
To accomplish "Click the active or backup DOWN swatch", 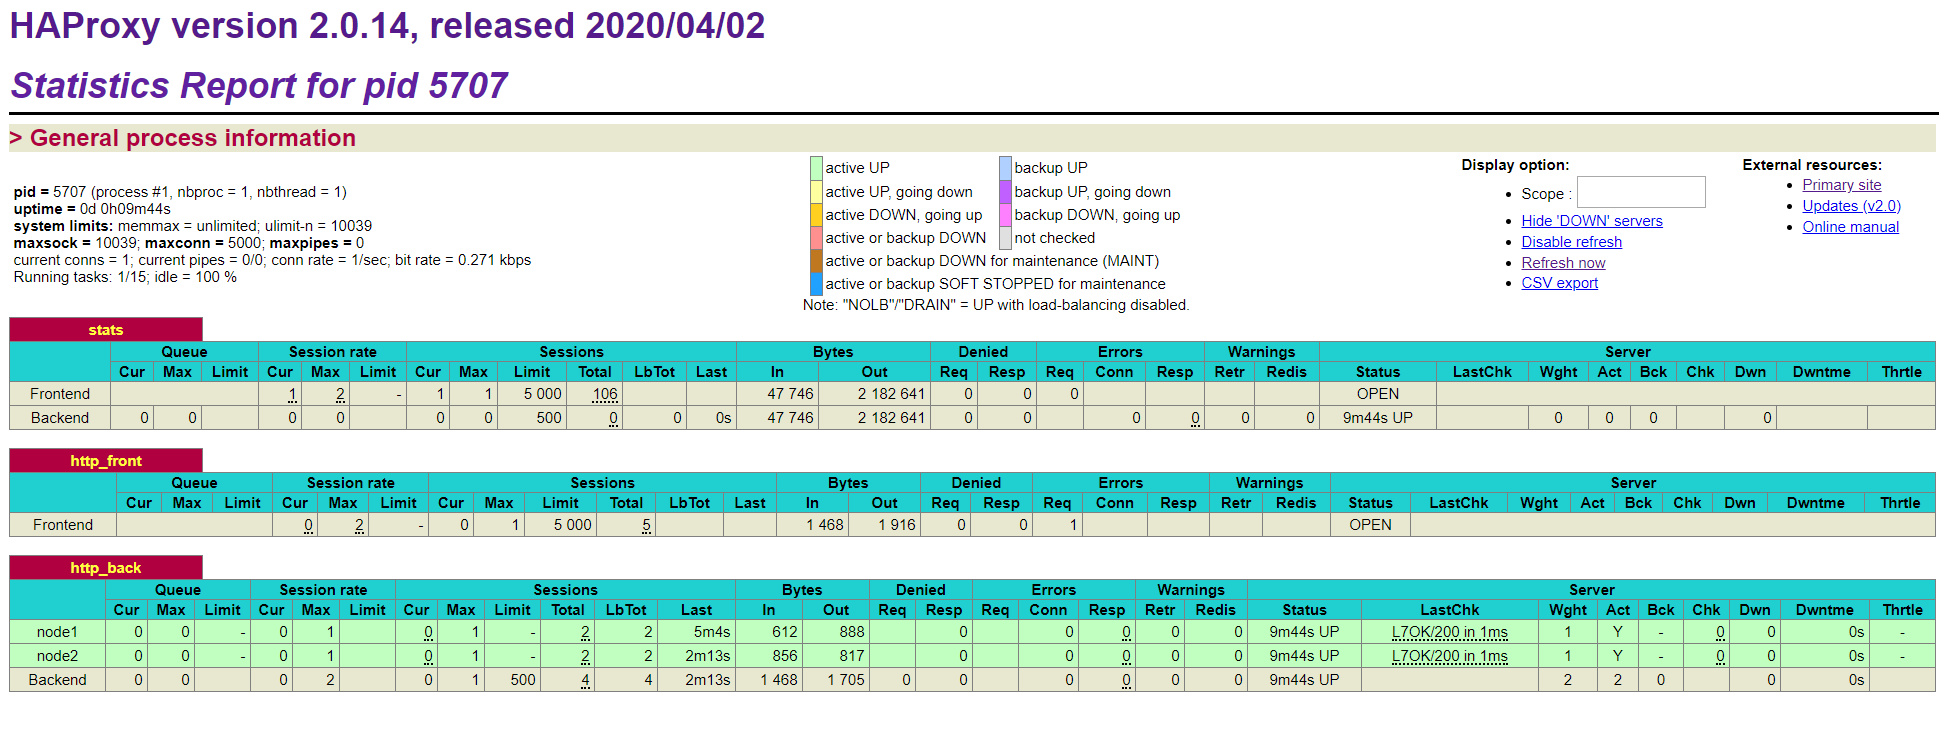I will coord(816,238).
